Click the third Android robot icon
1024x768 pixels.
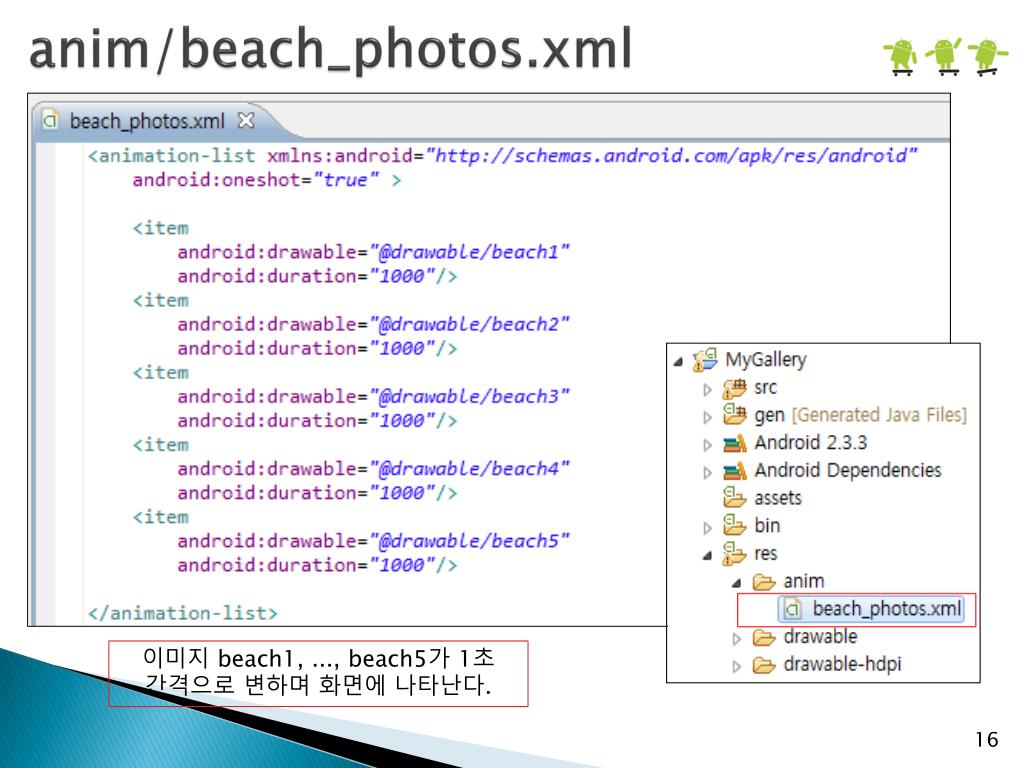pyautogui.click(x=987, y=56)
